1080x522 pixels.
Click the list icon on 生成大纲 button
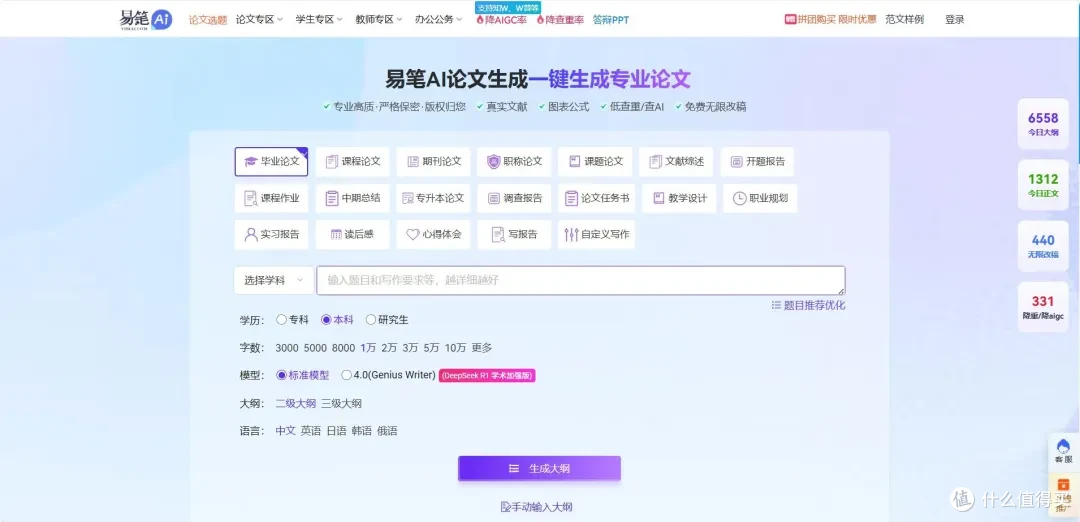[514, 469]
